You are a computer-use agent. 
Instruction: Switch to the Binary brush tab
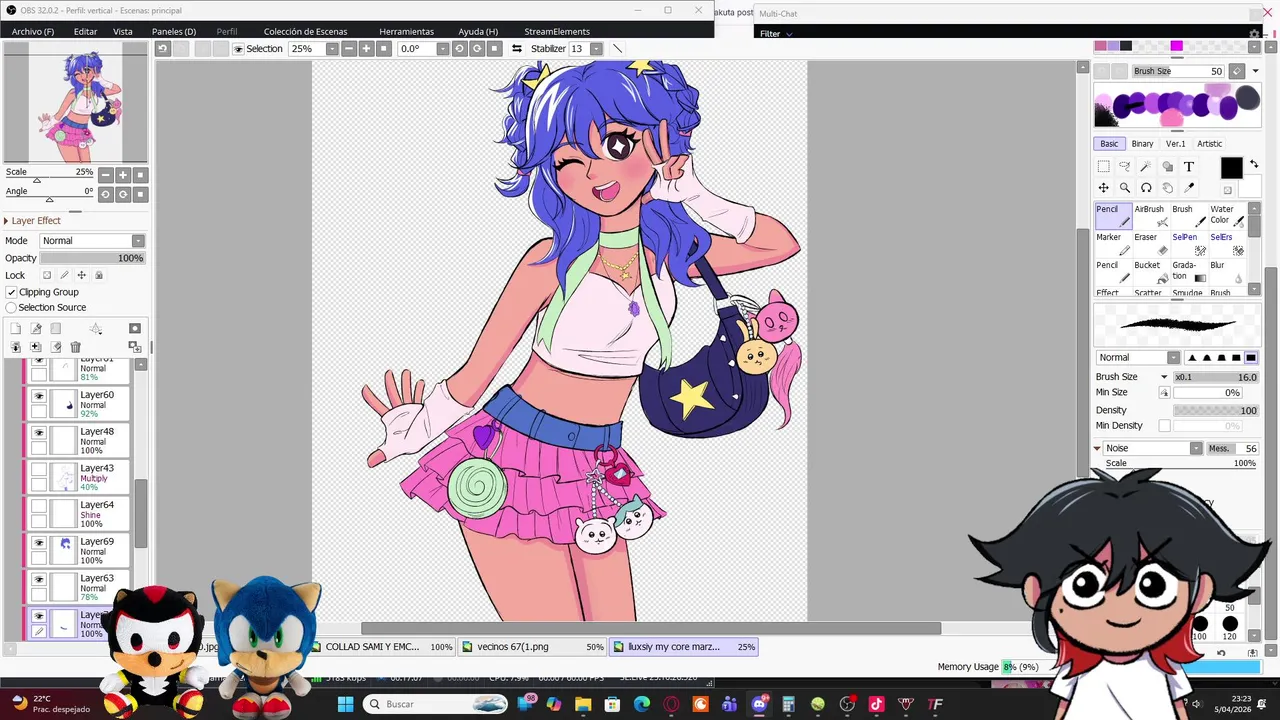(x=1142, y=144)
